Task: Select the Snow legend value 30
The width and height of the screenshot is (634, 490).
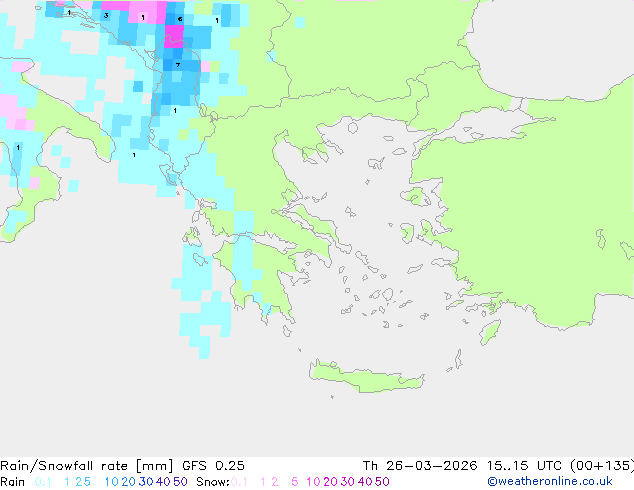Action: 348,482
